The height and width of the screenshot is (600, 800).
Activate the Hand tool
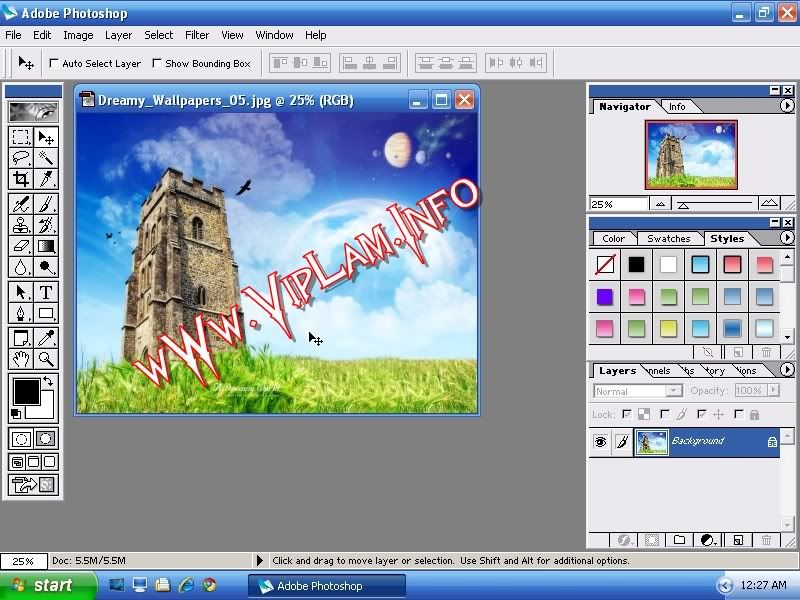point(21,359)
